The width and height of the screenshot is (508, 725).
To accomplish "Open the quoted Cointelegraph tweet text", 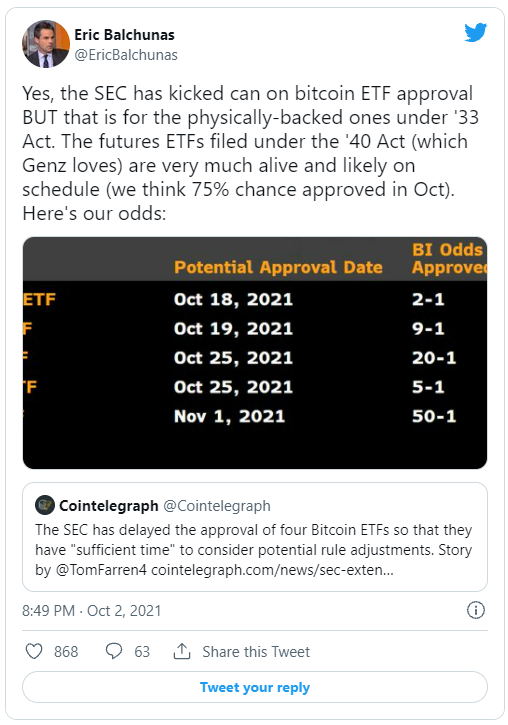I will pos(254,549).
